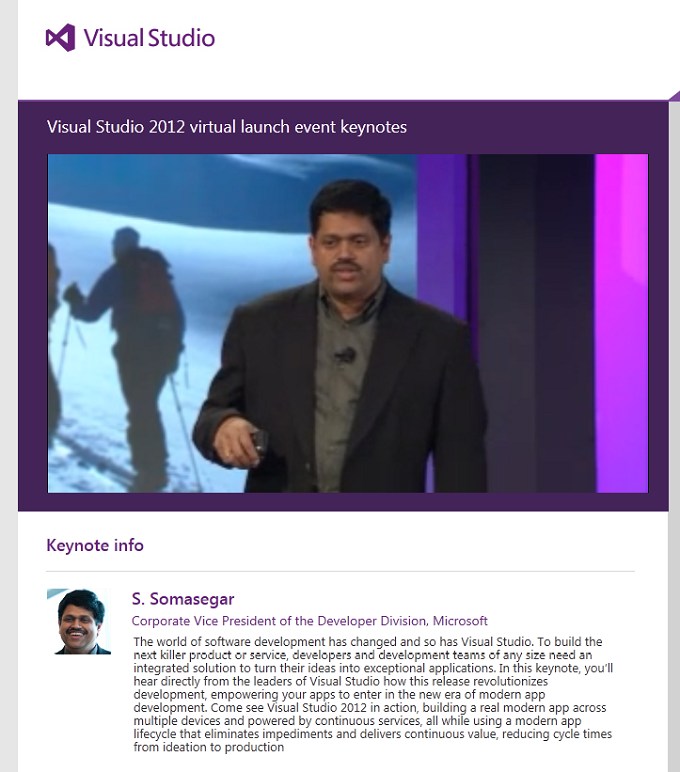
Task: Click 'Visual Studio 2012 virtual launch event keynotes' title
Action: tap(227, 127)
